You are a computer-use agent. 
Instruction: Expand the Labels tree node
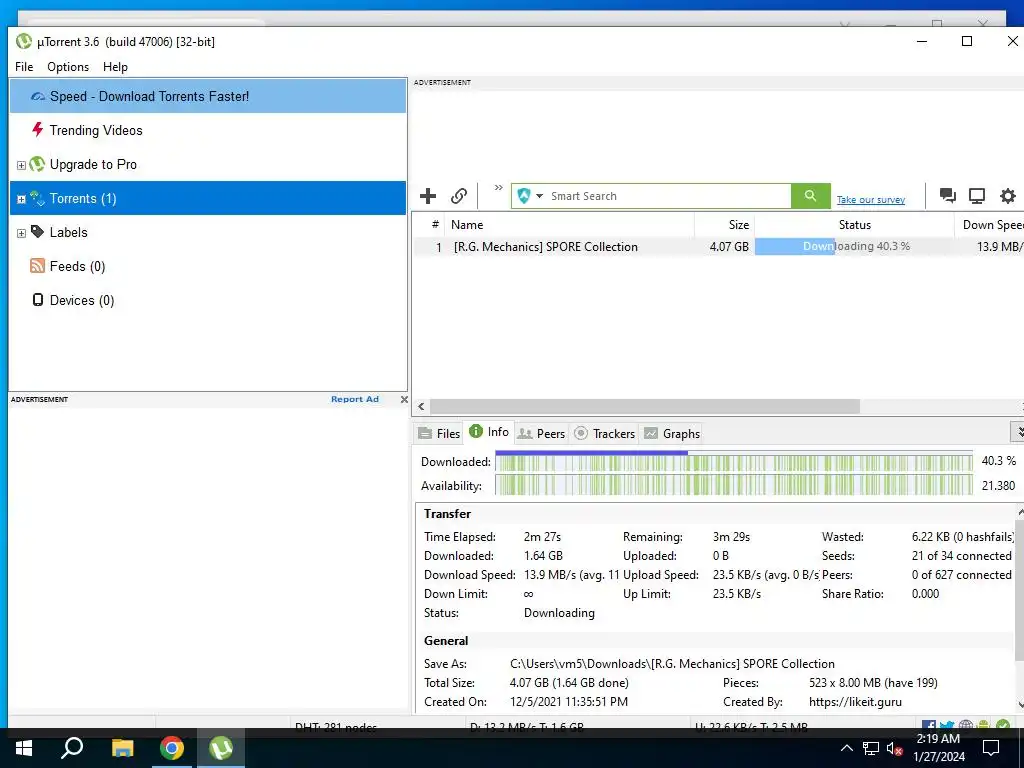pos(21,233)
